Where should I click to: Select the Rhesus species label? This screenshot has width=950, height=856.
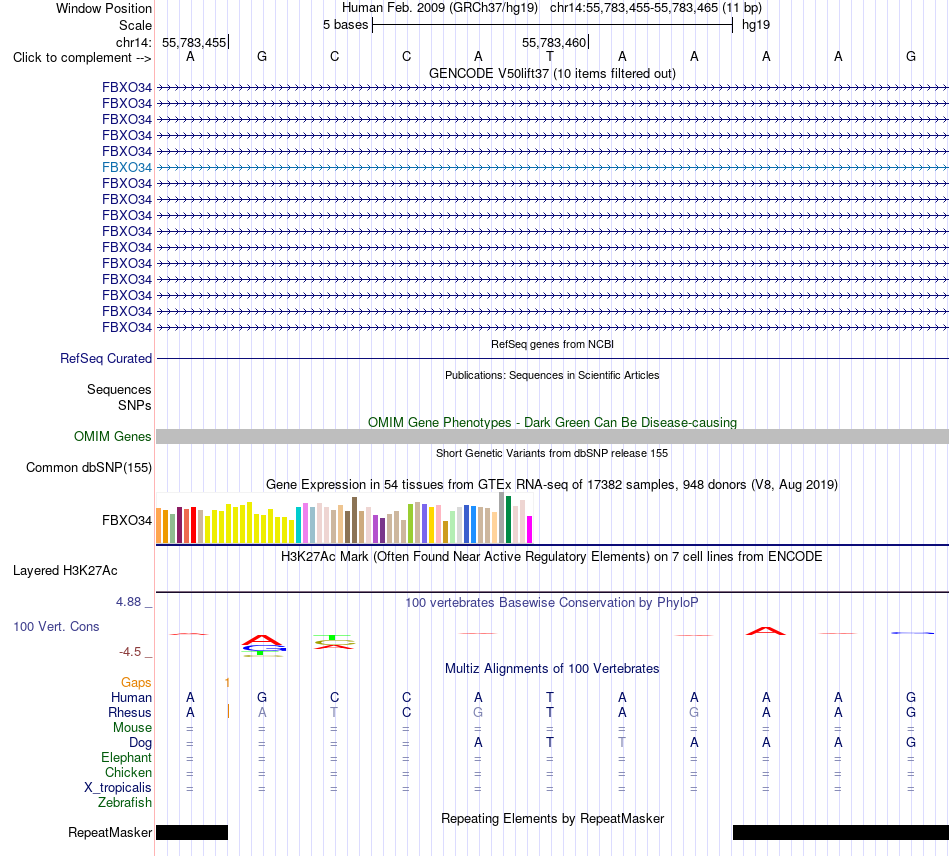point(130,712)
